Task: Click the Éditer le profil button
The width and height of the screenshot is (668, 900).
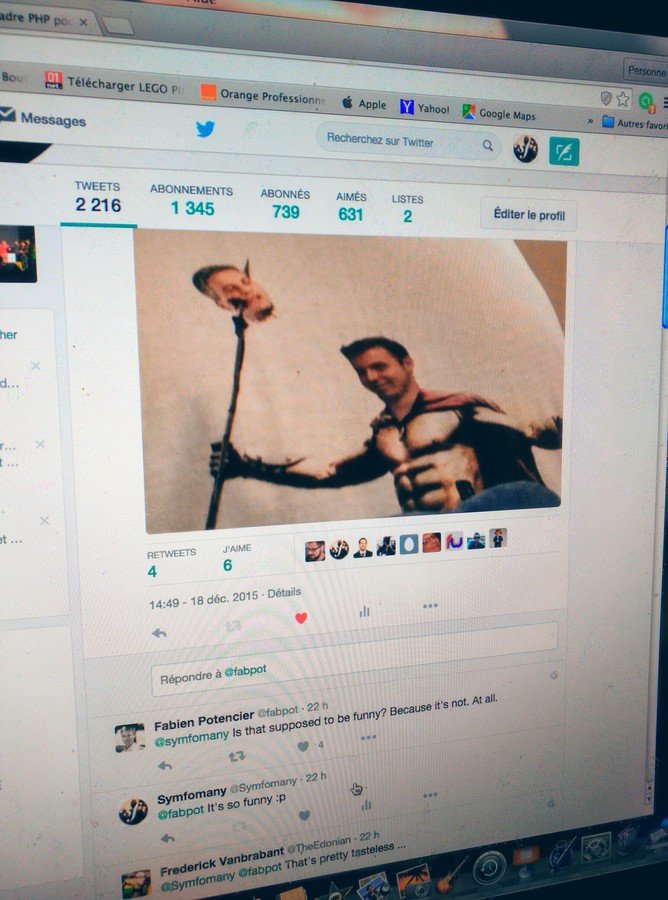Action: tap(529, 215)
